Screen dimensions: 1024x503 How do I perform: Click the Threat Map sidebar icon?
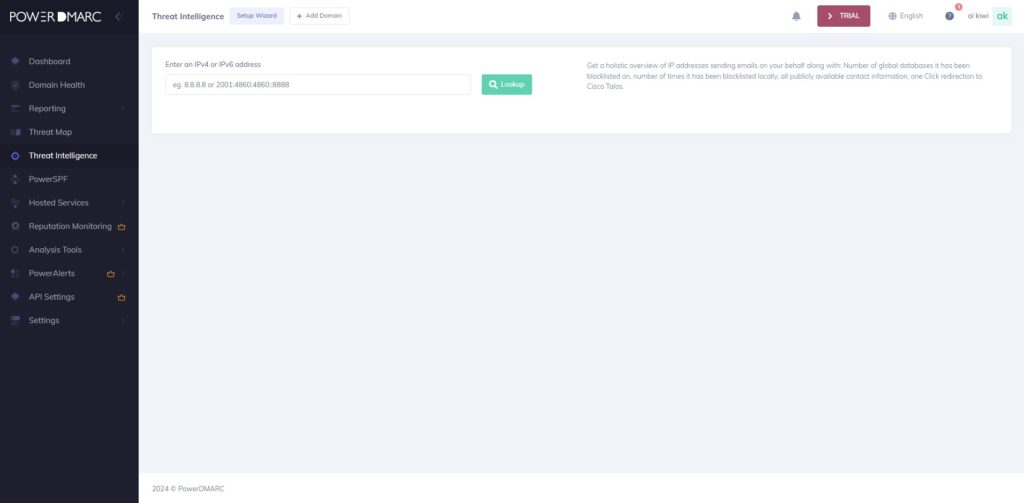[x=15, y=132]
